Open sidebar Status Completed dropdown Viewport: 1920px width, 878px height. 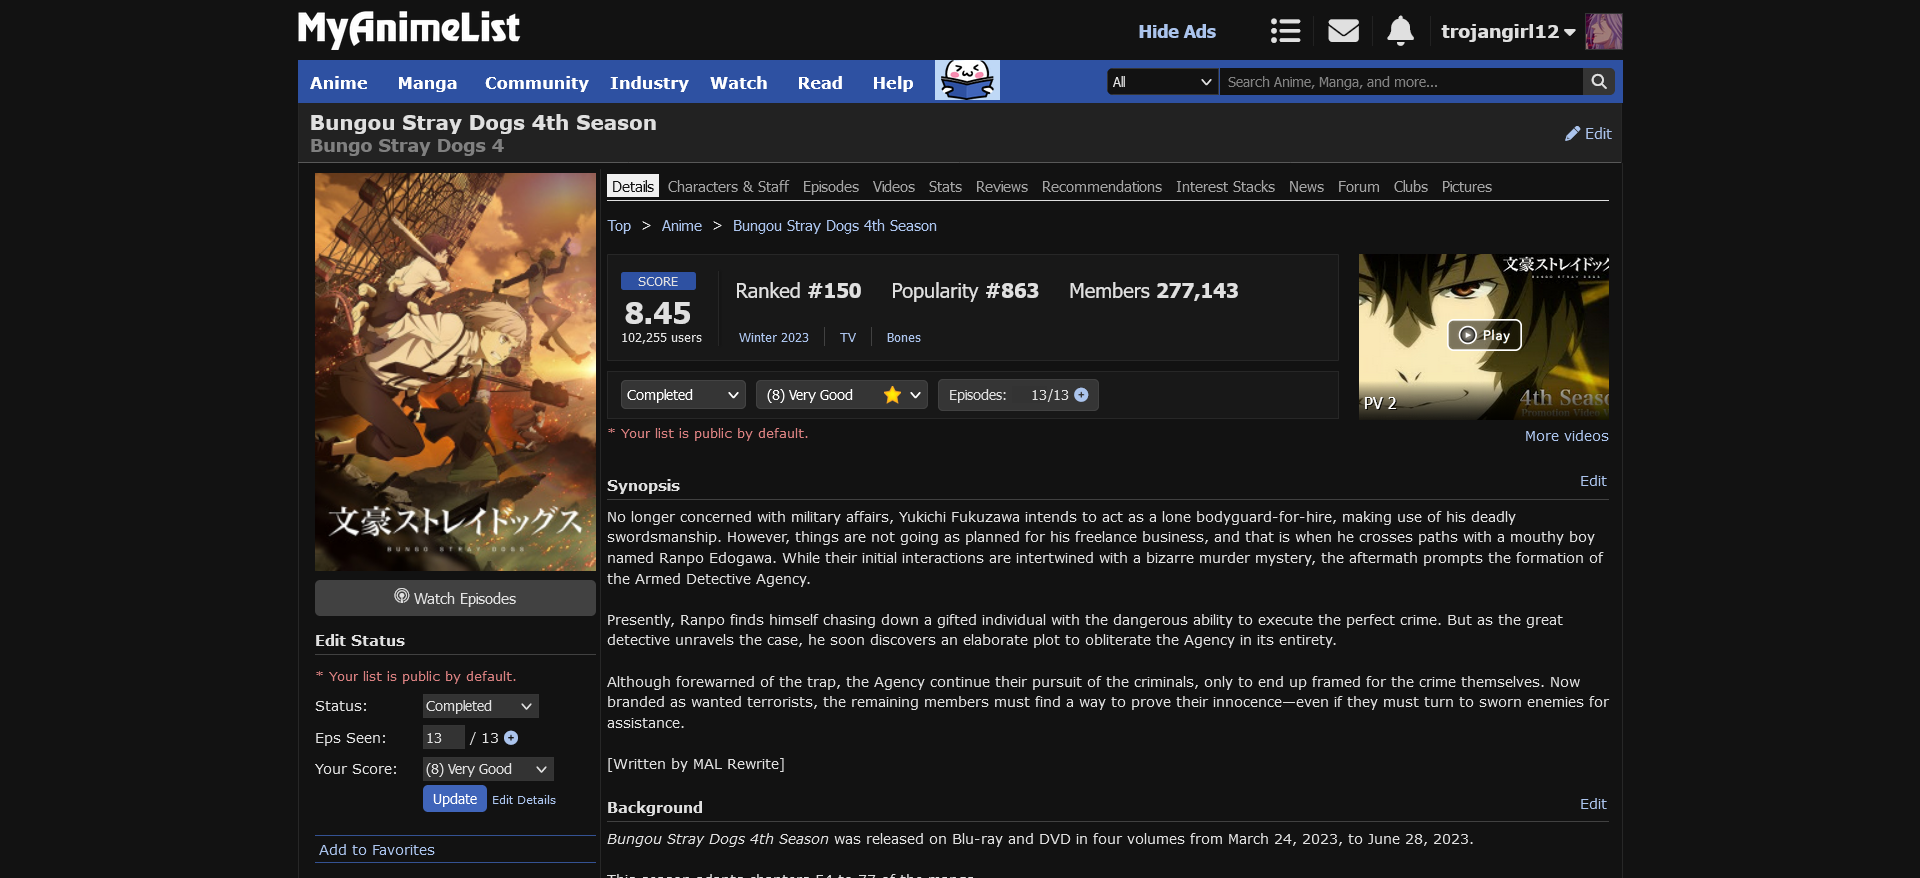coord(480,706)
